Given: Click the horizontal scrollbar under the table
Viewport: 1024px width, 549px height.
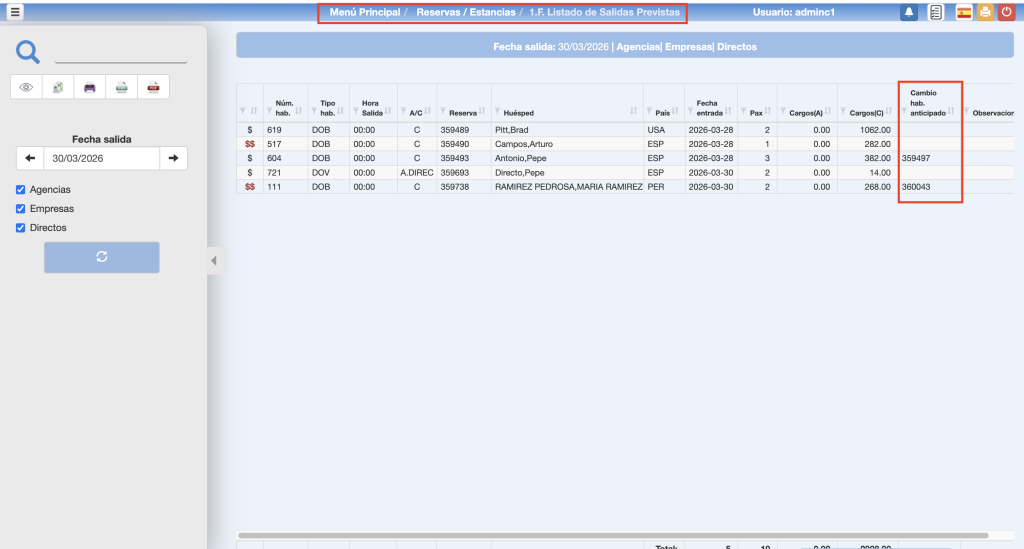Looking at the screenshot, I should tap(612, 535).
